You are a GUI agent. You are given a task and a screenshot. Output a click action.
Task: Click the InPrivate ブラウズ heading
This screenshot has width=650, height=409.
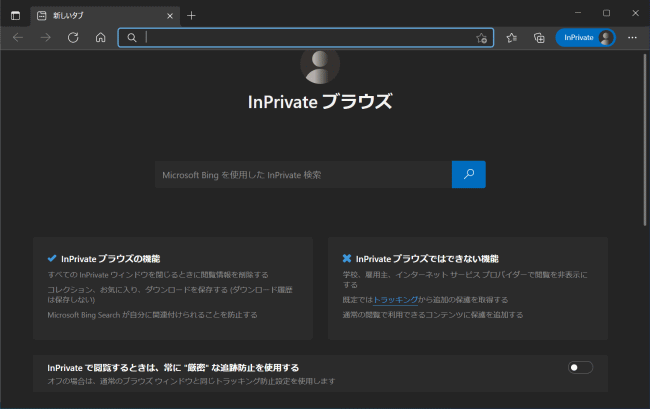(320, 102)
